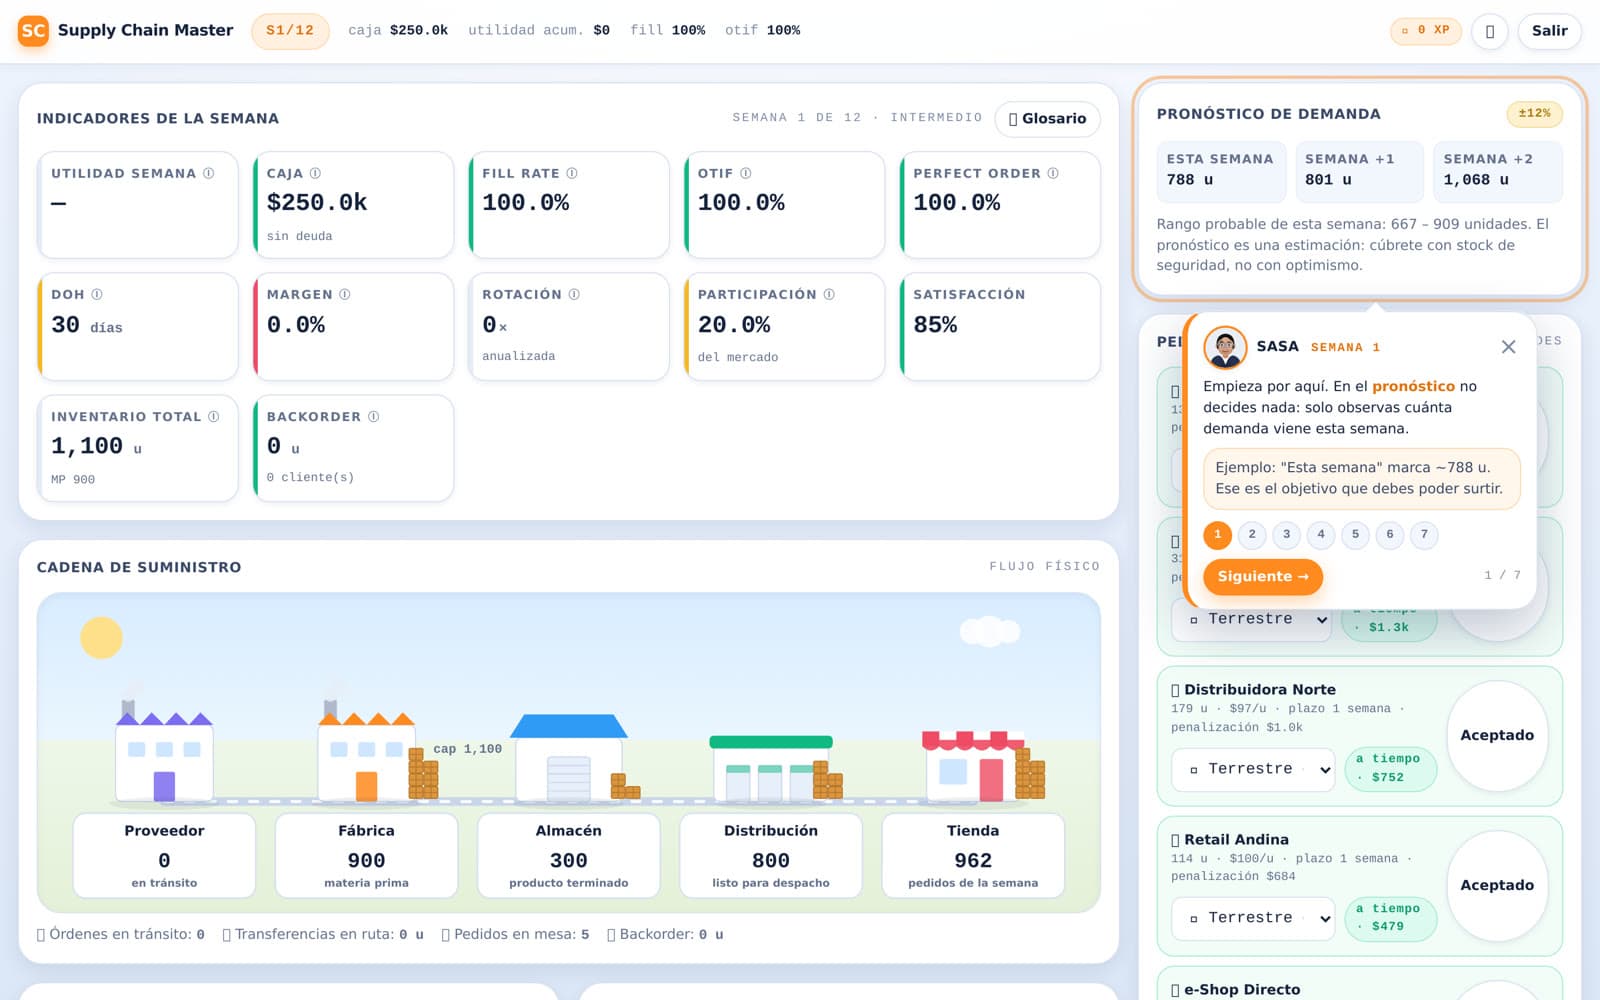This screenshot has height=1000, width=1600.
Task: Click the icon button left of Salir
Action: coord(1490,31)
